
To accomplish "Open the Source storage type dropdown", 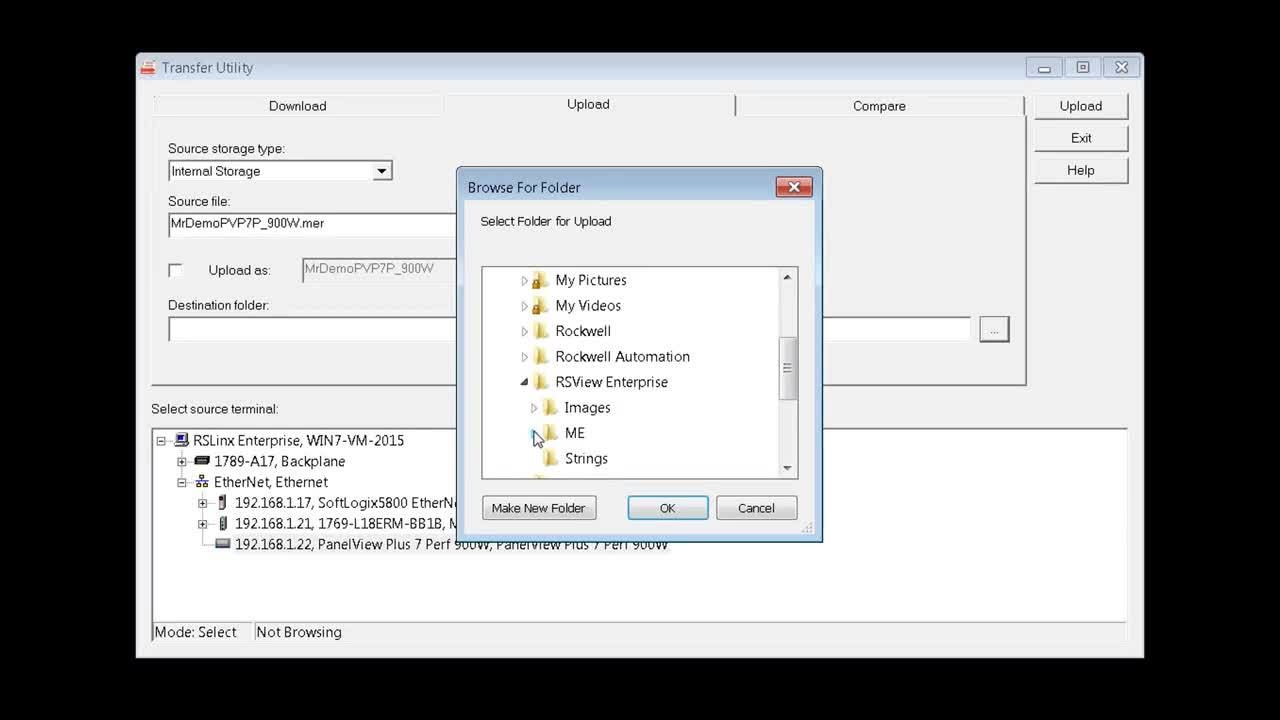I will (381, 171).
